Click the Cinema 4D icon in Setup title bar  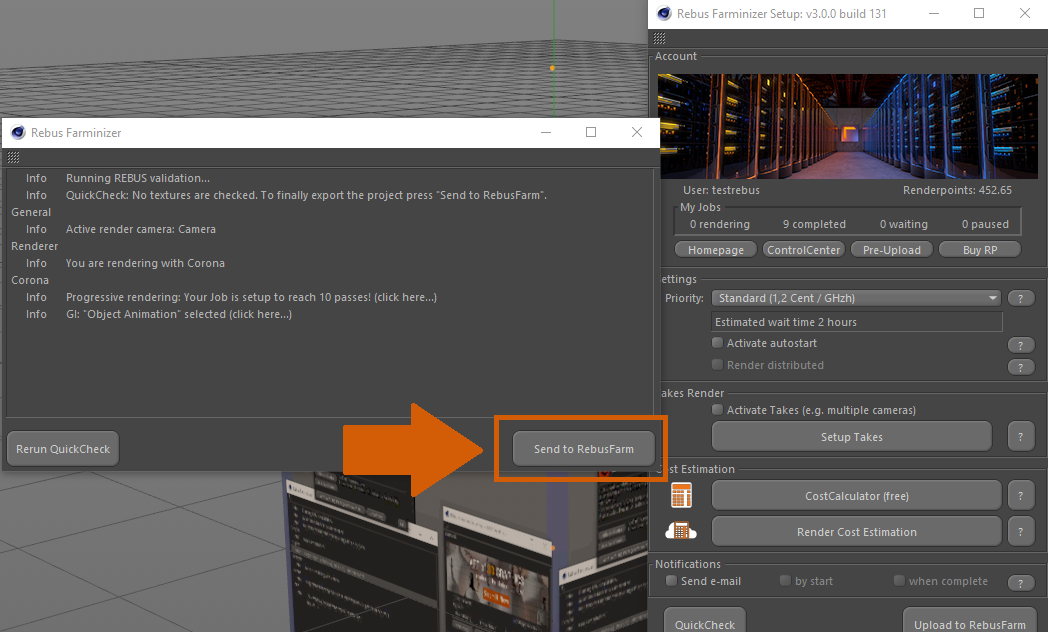664,13
